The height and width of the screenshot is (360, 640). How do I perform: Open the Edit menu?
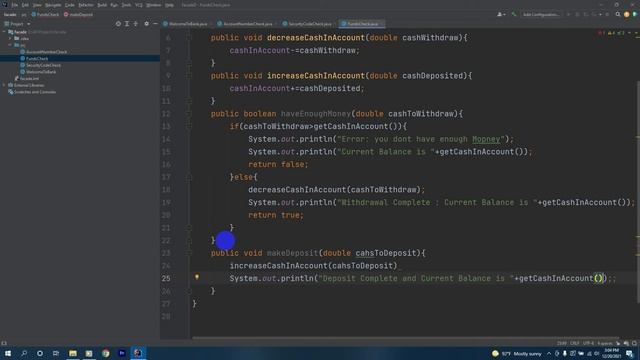click(25, 5)
